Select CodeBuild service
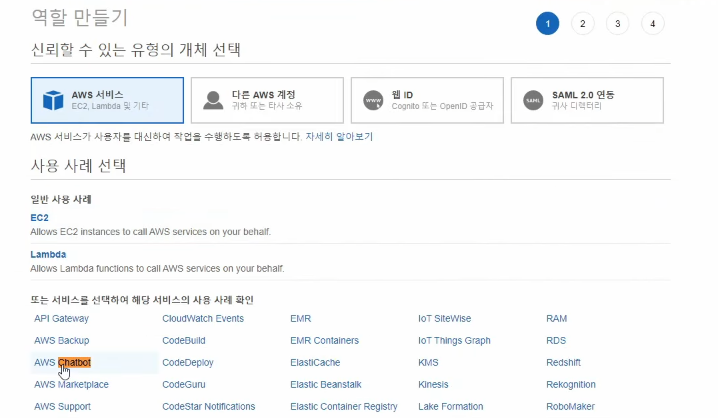Screen dimensions: 718x418 [x=184, y=341]
